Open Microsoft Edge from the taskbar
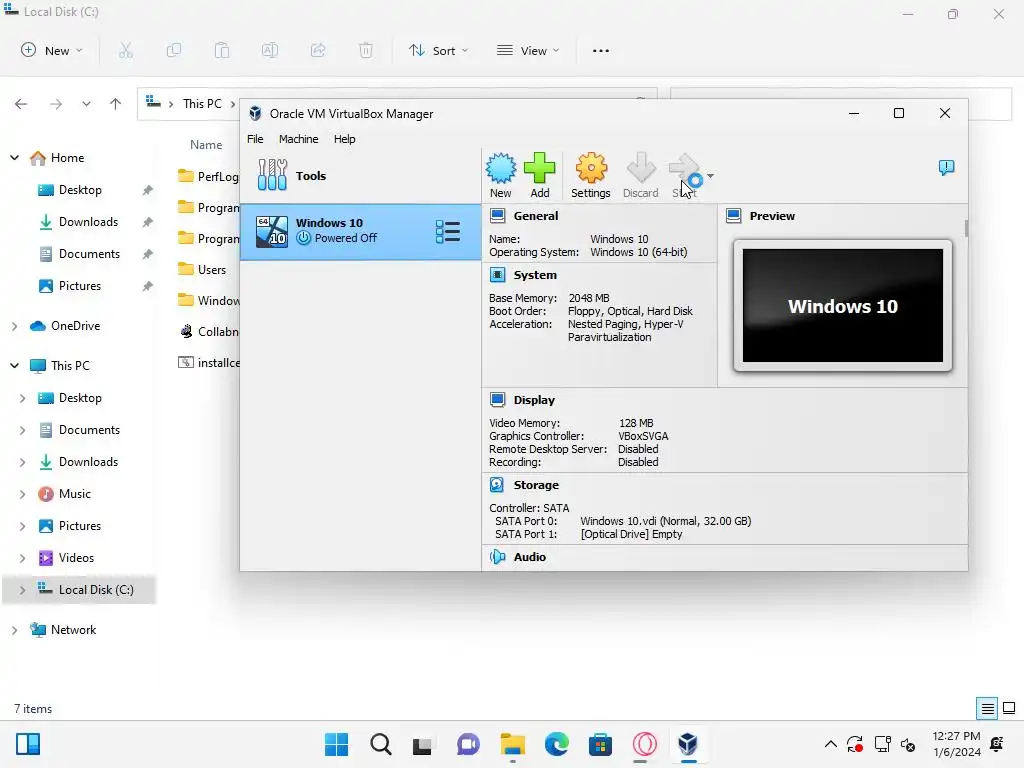Image resolution: width=1024 pixels, height=768 pixels. (556, 744)
